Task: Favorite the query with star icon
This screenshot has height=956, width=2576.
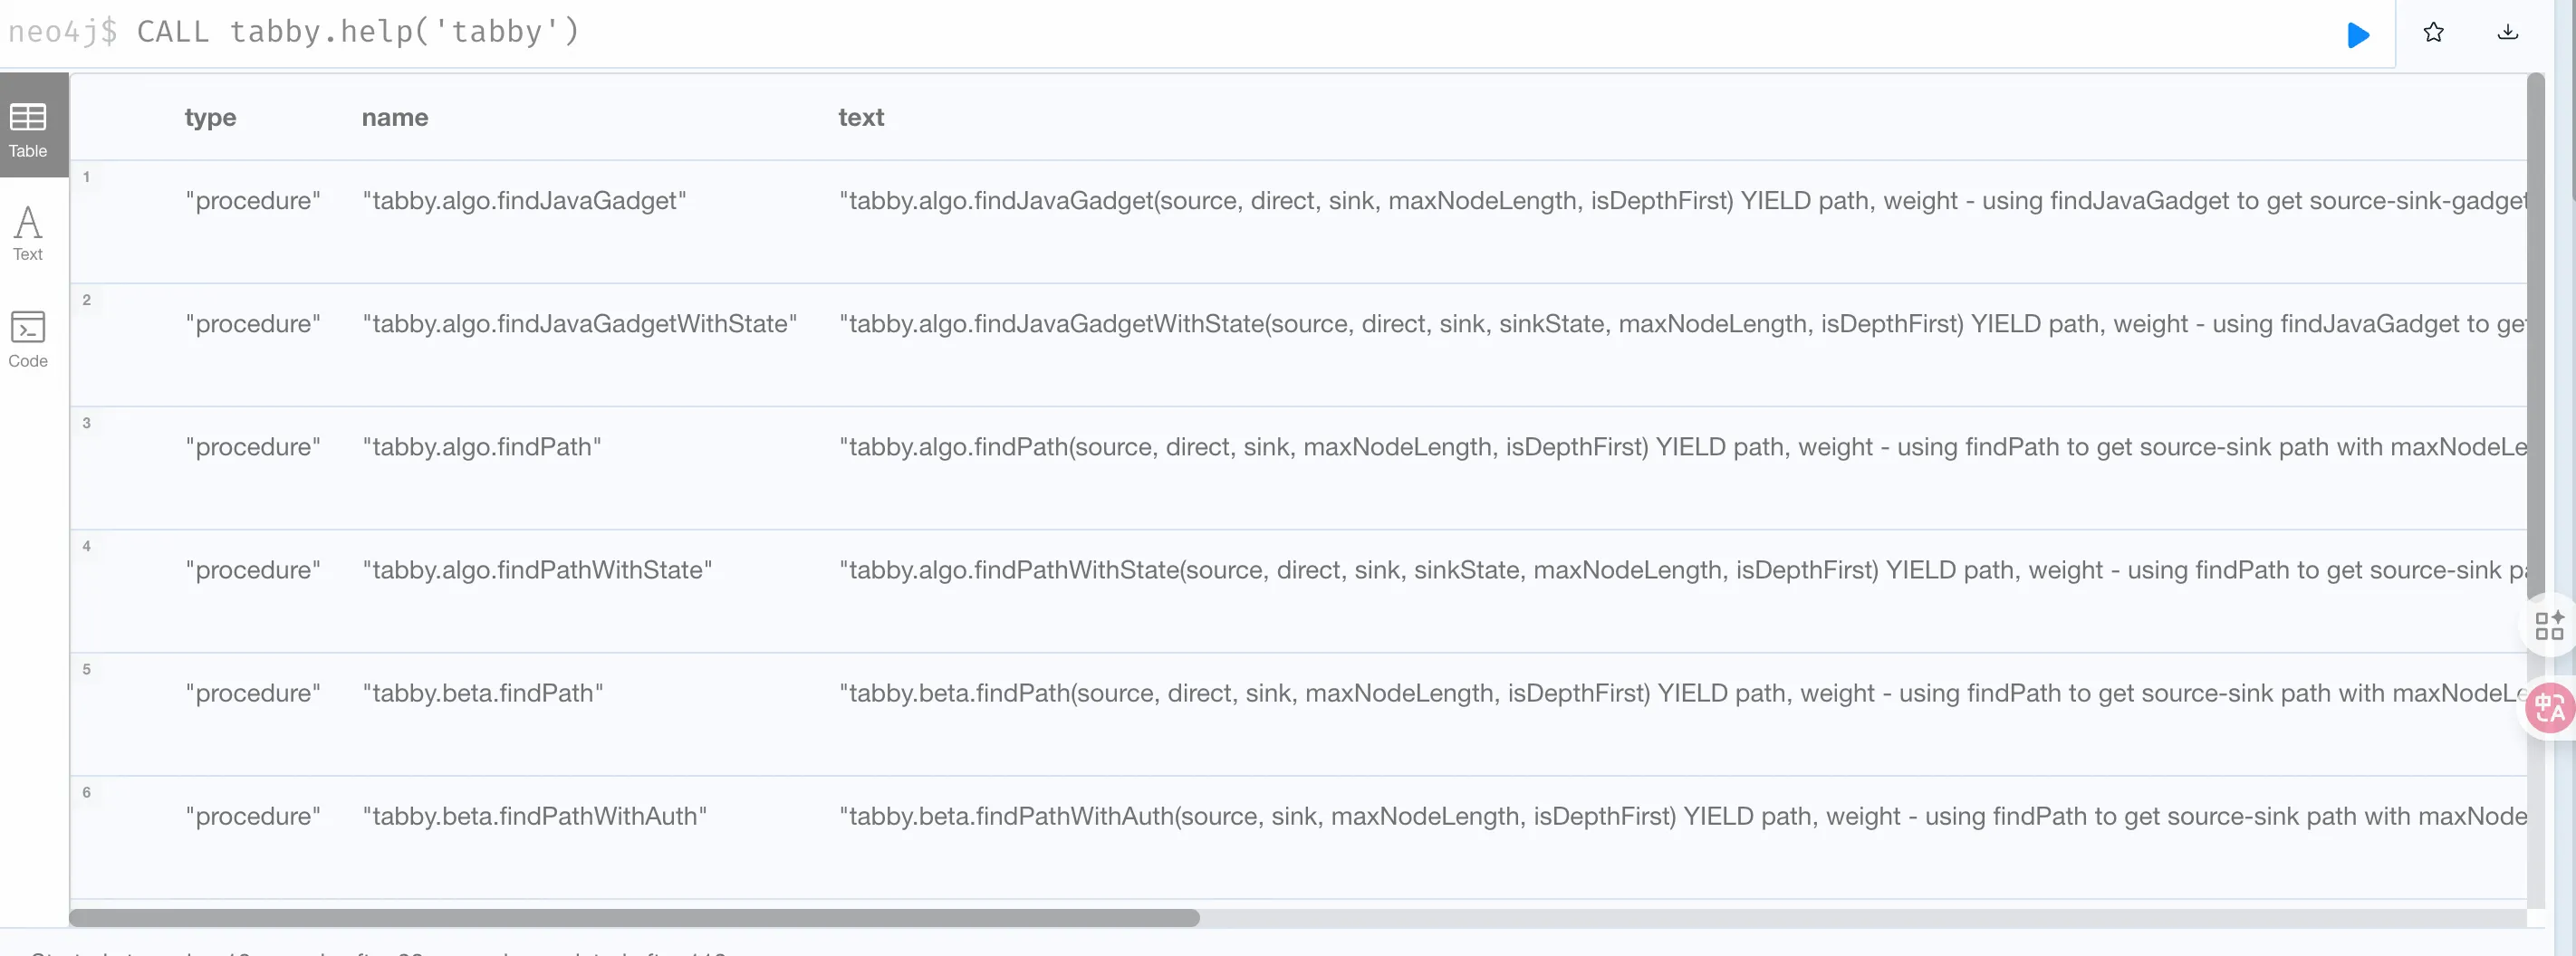Action: 2433,33
